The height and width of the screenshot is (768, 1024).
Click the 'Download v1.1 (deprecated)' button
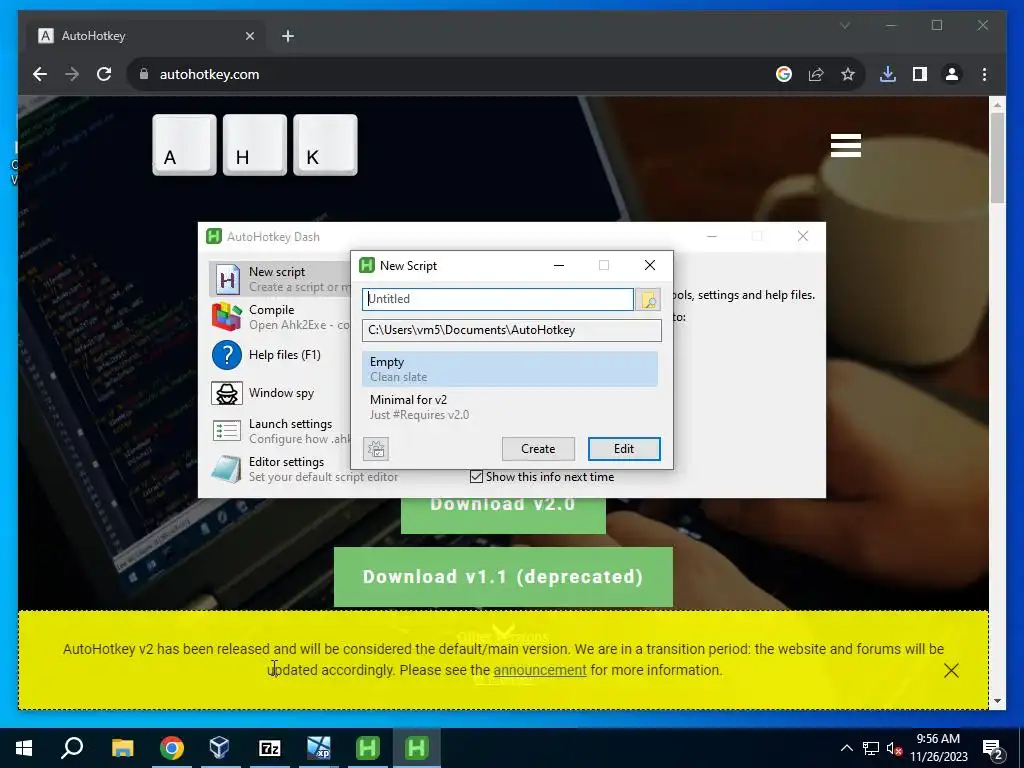503,577
